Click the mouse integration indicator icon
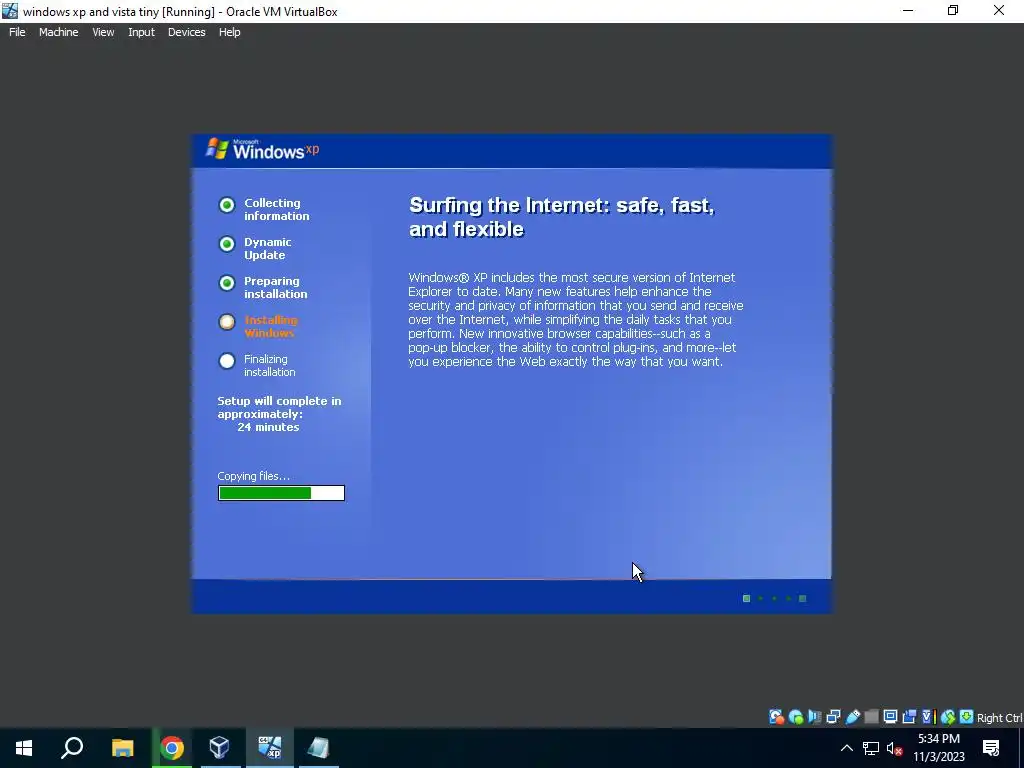This screenshot has width=1024, height=768. click(x=948, y=717)
